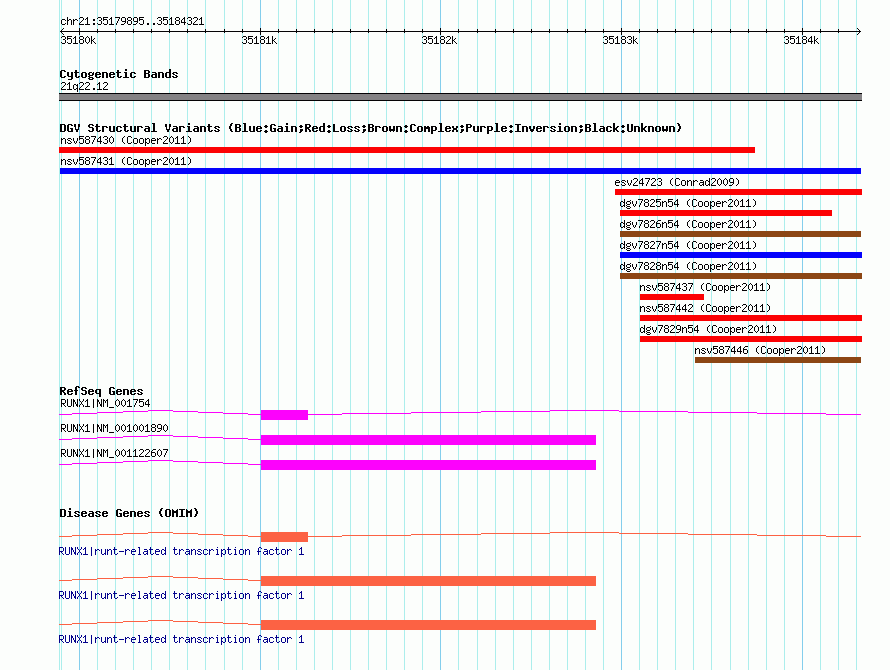Image resolution: width=890 pixels, height=670 pixels.
Task: Click the first OMIM short orange exon block
Action: click(x=284, y=537)
